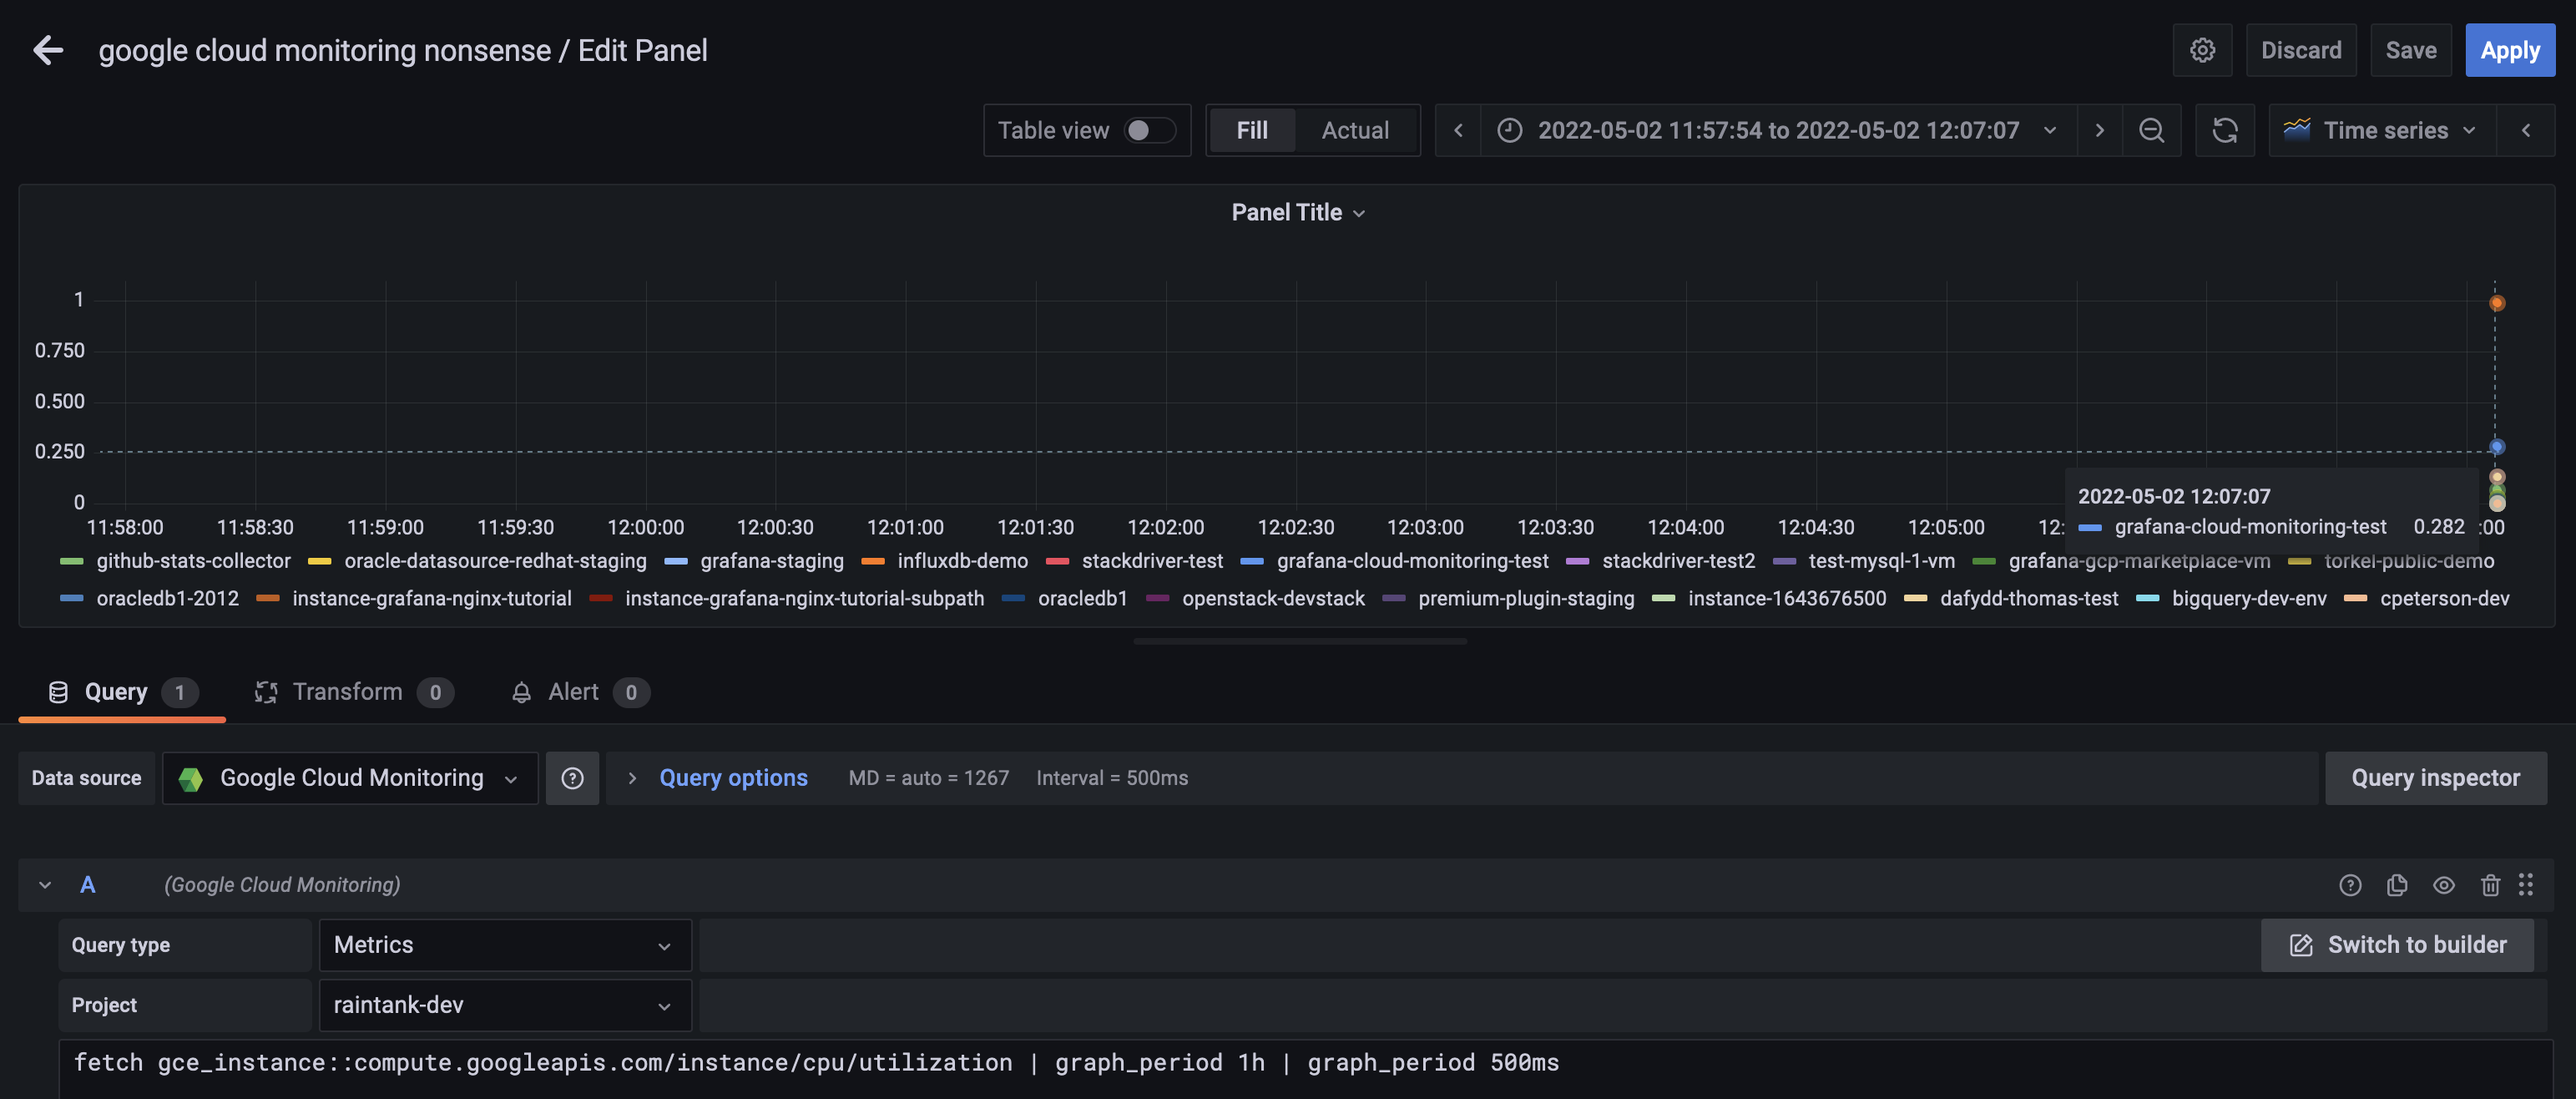2576x1099 pixels.
Task: Open the Metrics query type dropdown
Action: pyautogui.click(x=504, y=944)
